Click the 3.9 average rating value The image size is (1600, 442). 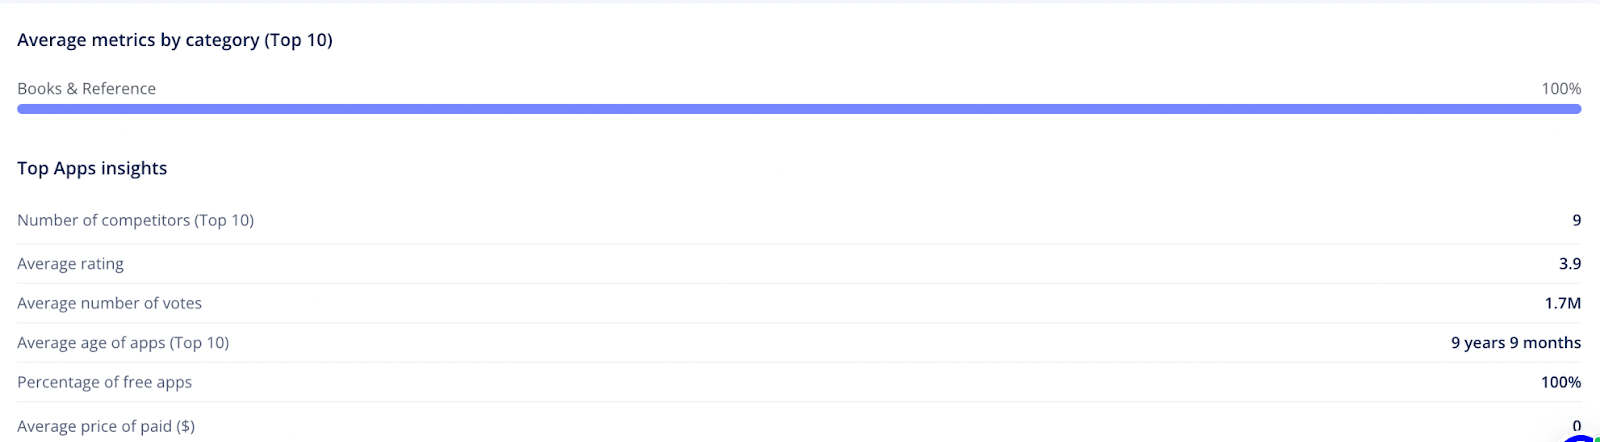1569,264
